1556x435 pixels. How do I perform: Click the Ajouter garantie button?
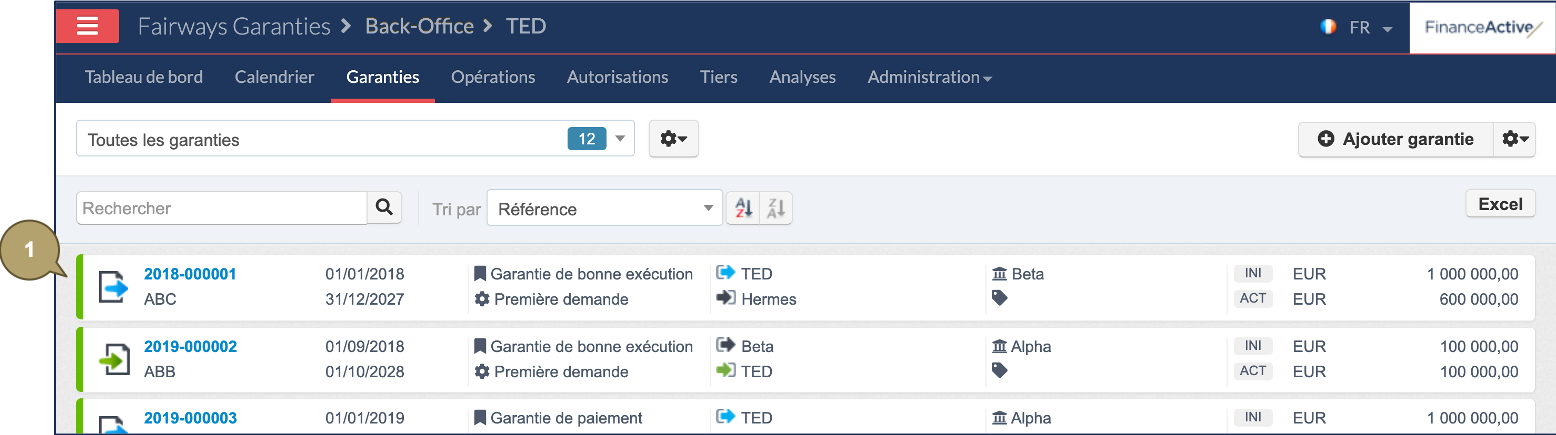pyautogui.click(x=1395, y=139)
